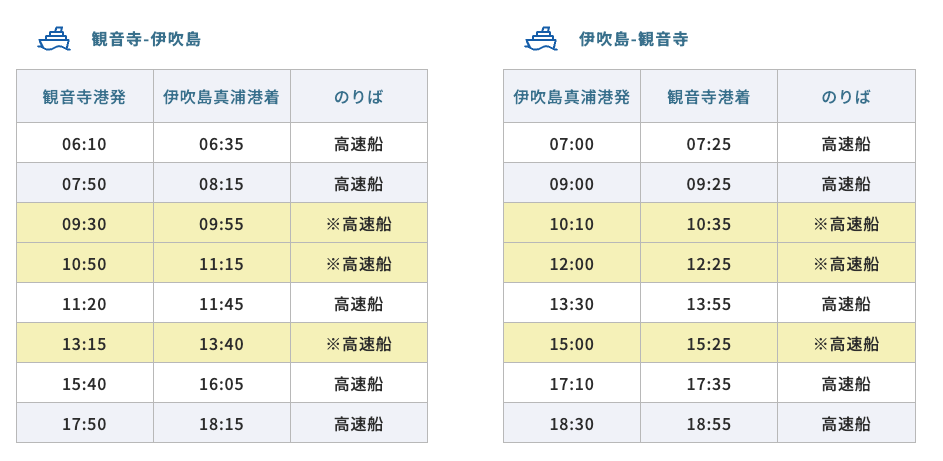Click the 伊吹島真浦港着 column header
Viewport: 943px width, 461px height.
pos(222,96)
